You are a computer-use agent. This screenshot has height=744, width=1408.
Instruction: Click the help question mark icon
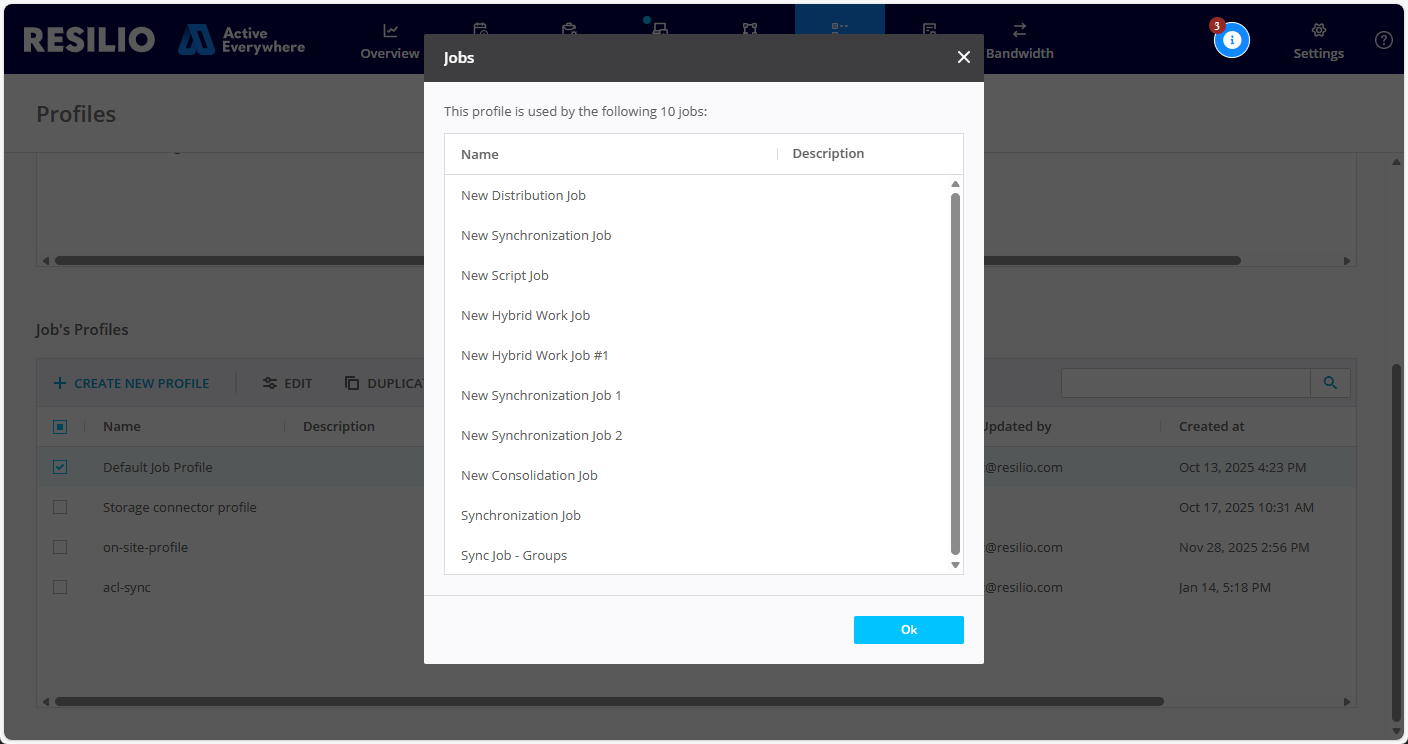click(x=1383, y=40)
